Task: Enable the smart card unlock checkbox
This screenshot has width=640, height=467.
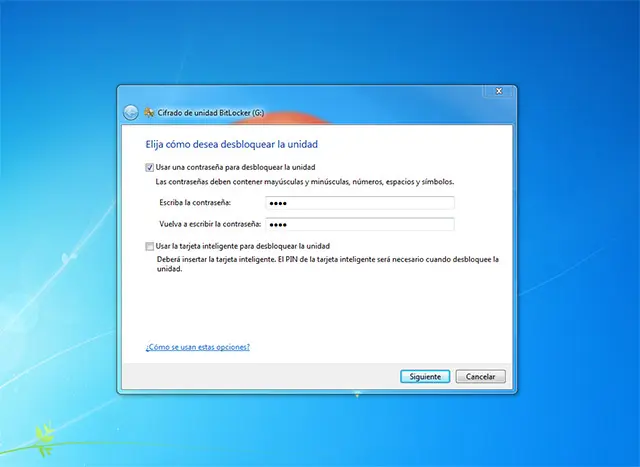Action: tap(150, 246)
